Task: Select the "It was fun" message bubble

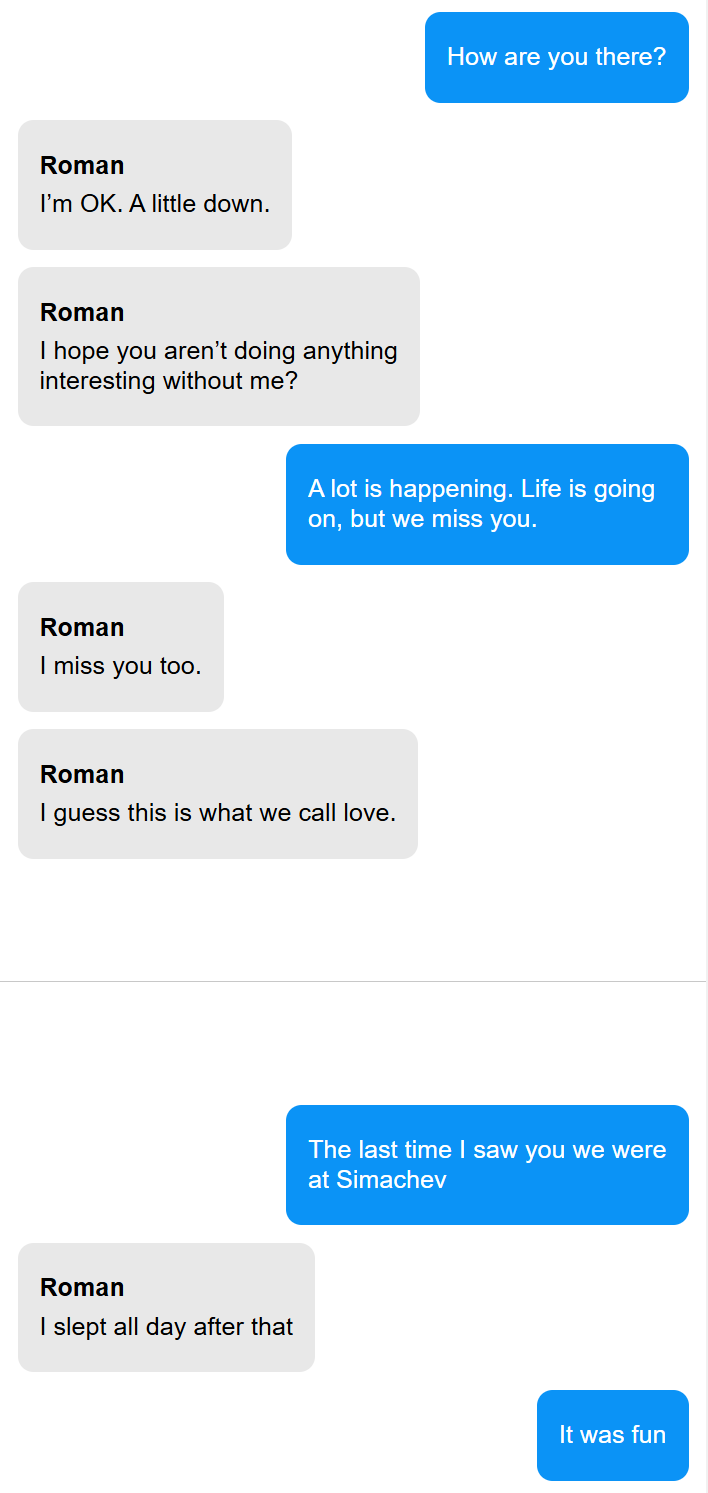Action: point(612,1435)
